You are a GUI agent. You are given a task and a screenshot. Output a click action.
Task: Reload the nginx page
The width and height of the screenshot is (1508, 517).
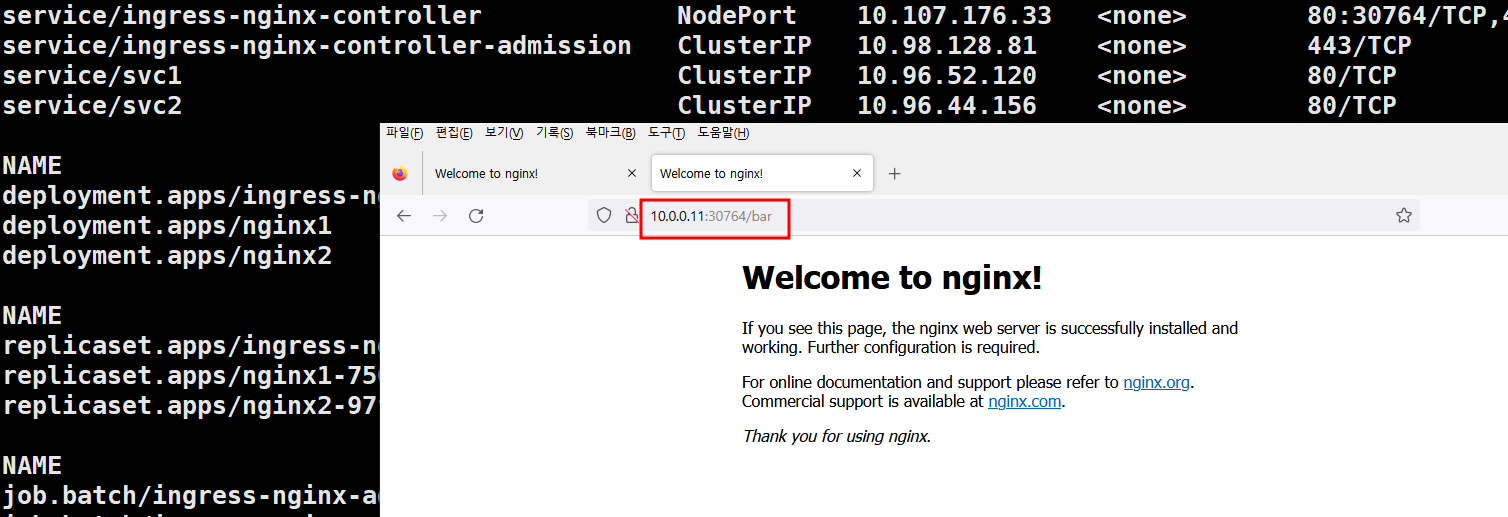click(476, 216)
